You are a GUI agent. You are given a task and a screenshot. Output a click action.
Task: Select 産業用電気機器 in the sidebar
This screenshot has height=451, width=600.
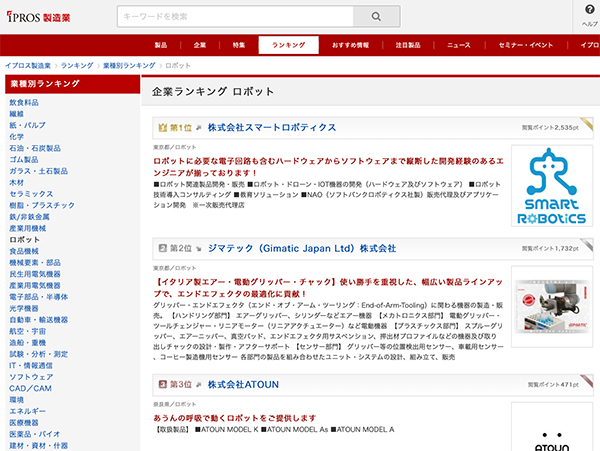[x=35, y=285]
